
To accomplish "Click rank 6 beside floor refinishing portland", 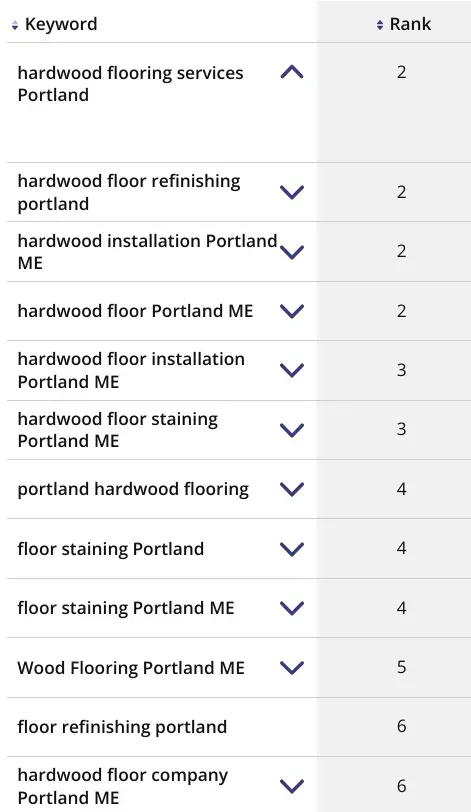I will click(402, 726).
